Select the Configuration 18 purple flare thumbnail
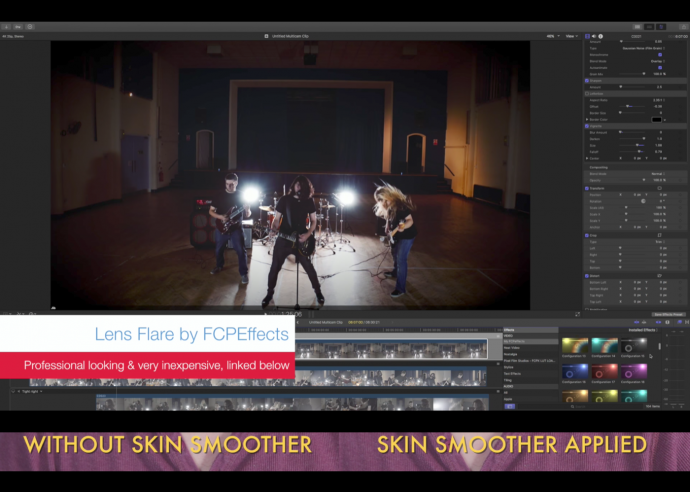690x492 pixels. (x=634, y=372)
